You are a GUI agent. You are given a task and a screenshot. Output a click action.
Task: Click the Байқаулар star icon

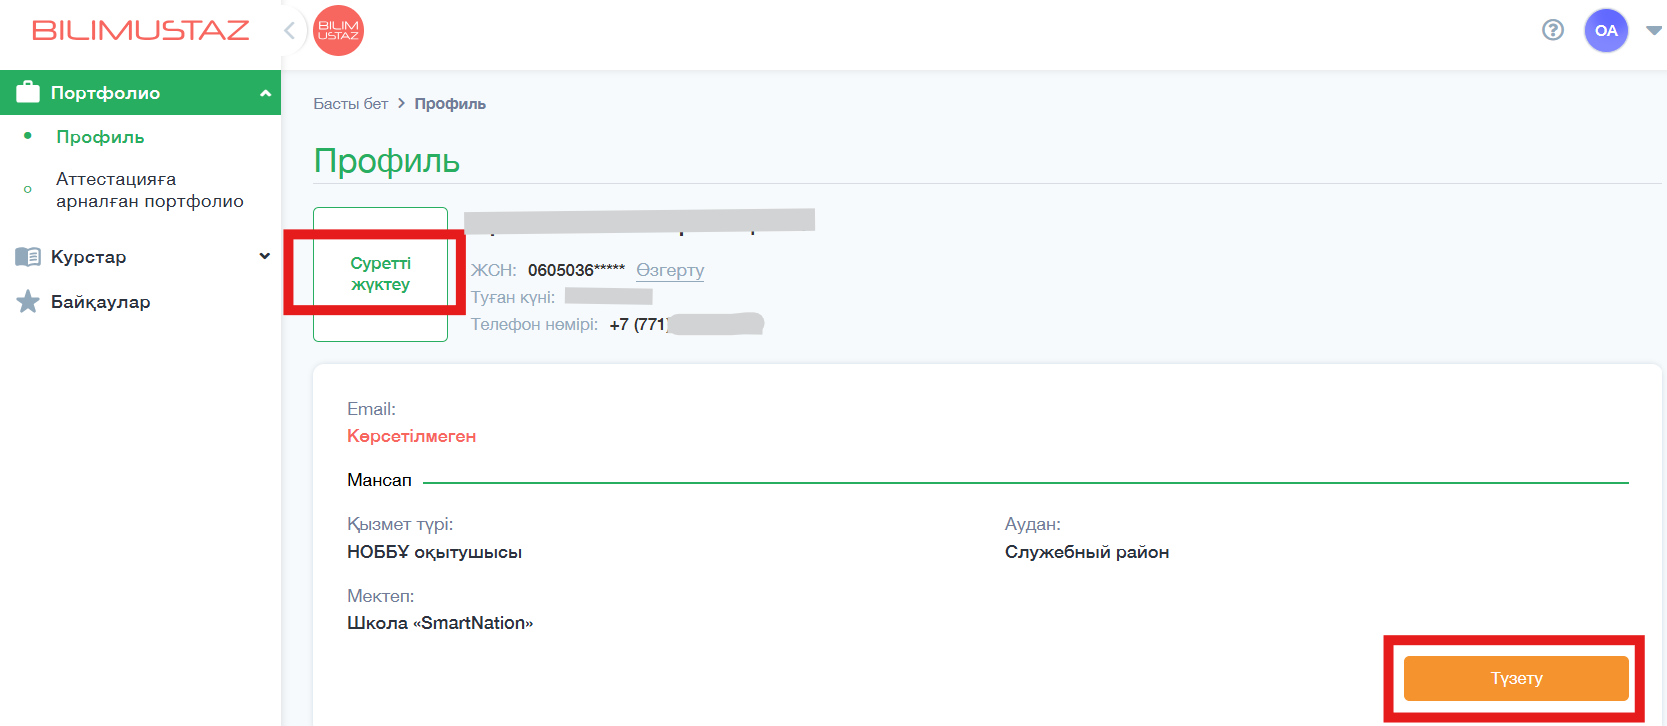tap(28, 302)
